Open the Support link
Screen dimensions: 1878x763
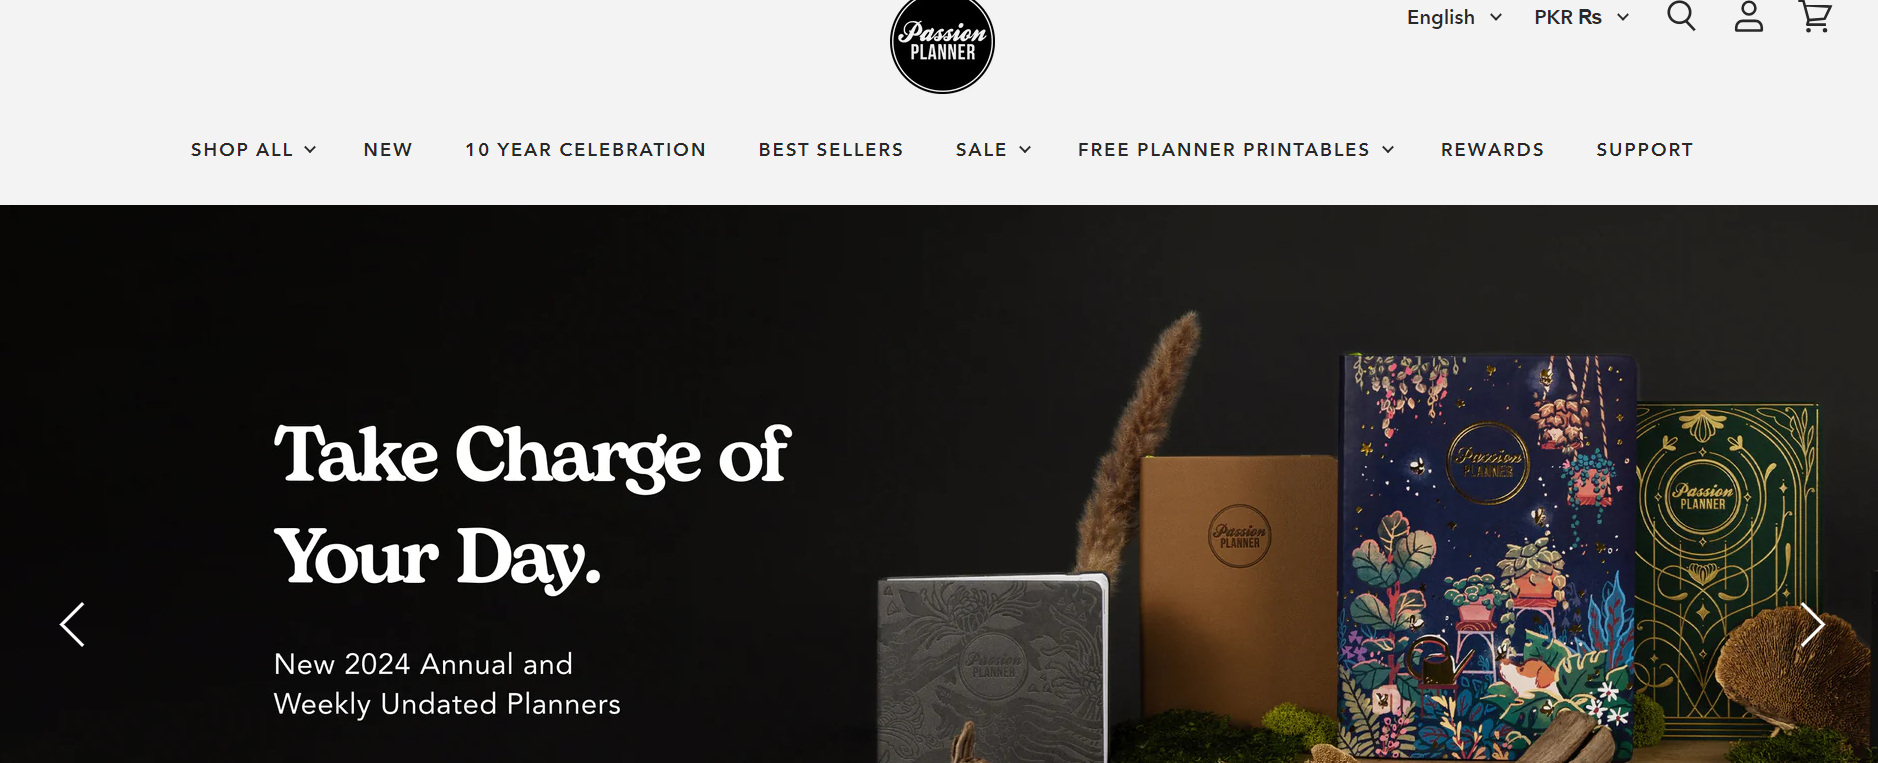(x=1644, y=149)
